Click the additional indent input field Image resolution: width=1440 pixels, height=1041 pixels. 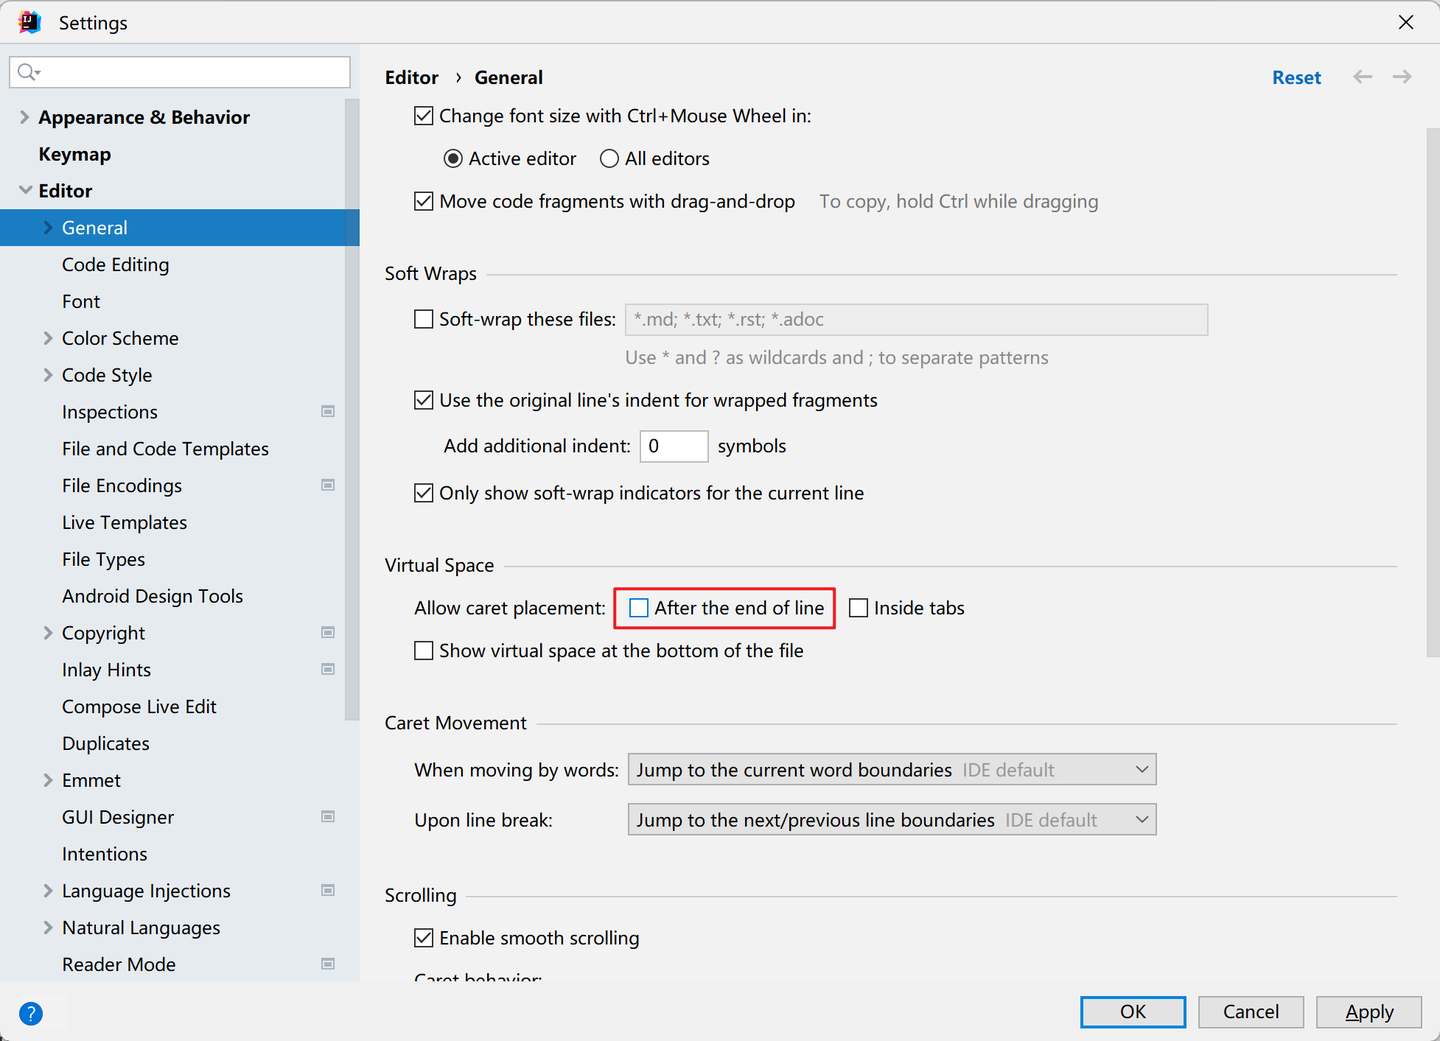(674, 446)
